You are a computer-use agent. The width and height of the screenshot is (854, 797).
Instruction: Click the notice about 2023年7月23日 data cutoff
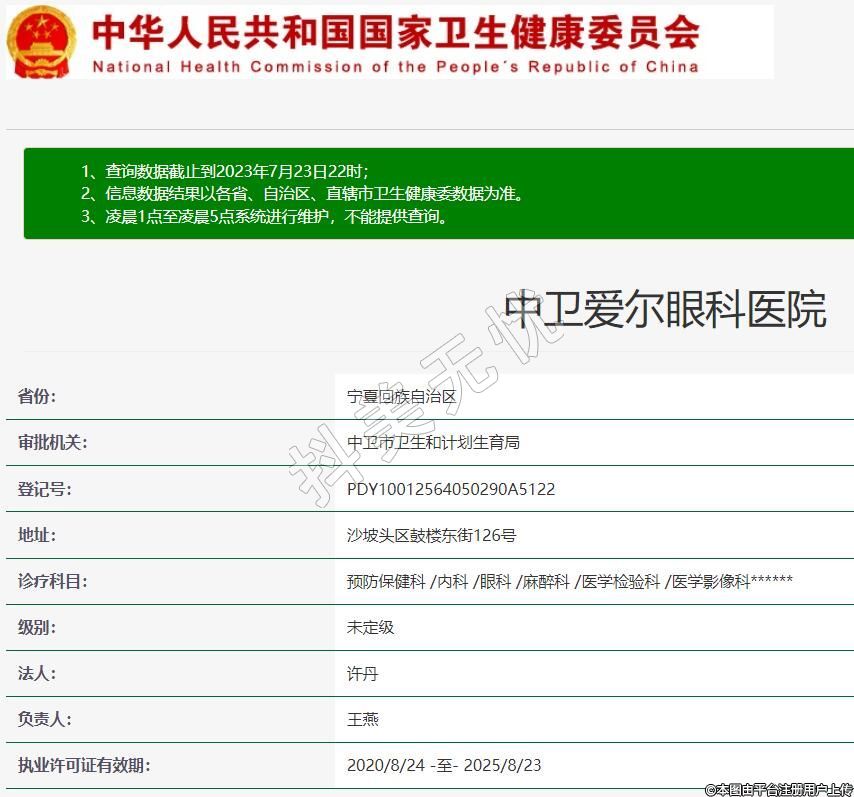pyautogui.click(x=231, y=171)
